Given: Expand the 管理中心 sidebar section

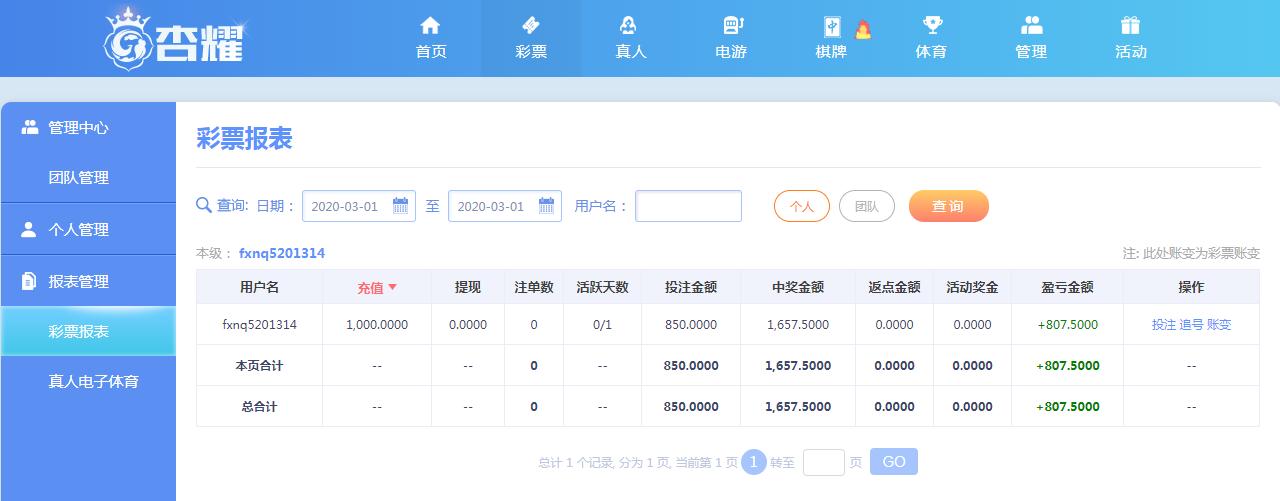Looking at the screenshot, I should pyautogui.click(x=88, y=127).
